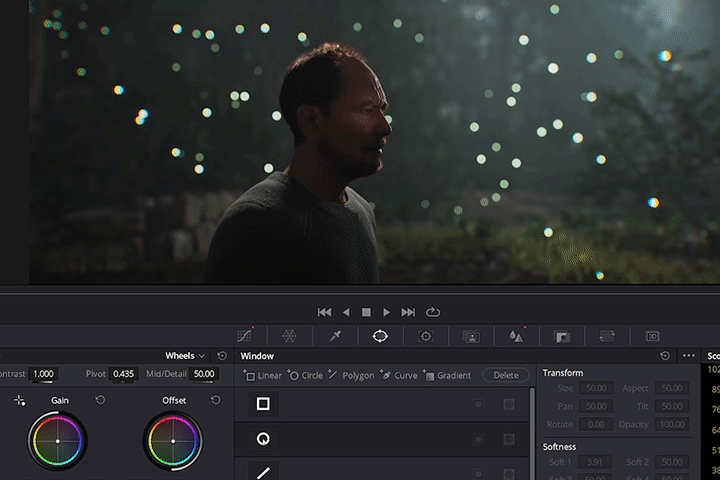Click the center of the Gain color wheel
The image size is (720, 480).
(57, 441)
